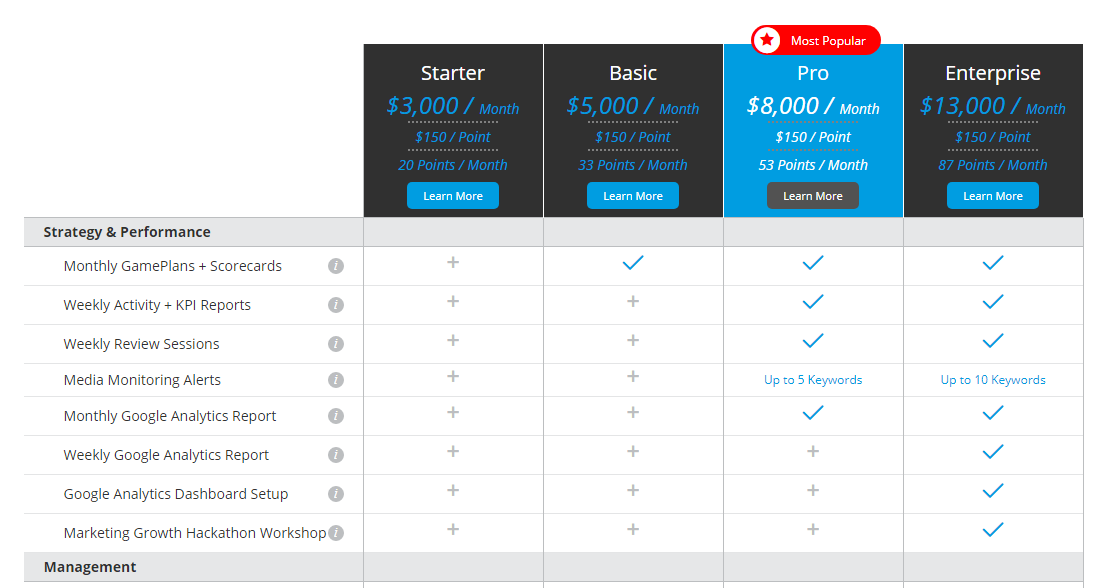Click info icon beside Monthly GamePlans + Scorecards
Viewport: 1109px width, 588px height.
pos(336,266)
